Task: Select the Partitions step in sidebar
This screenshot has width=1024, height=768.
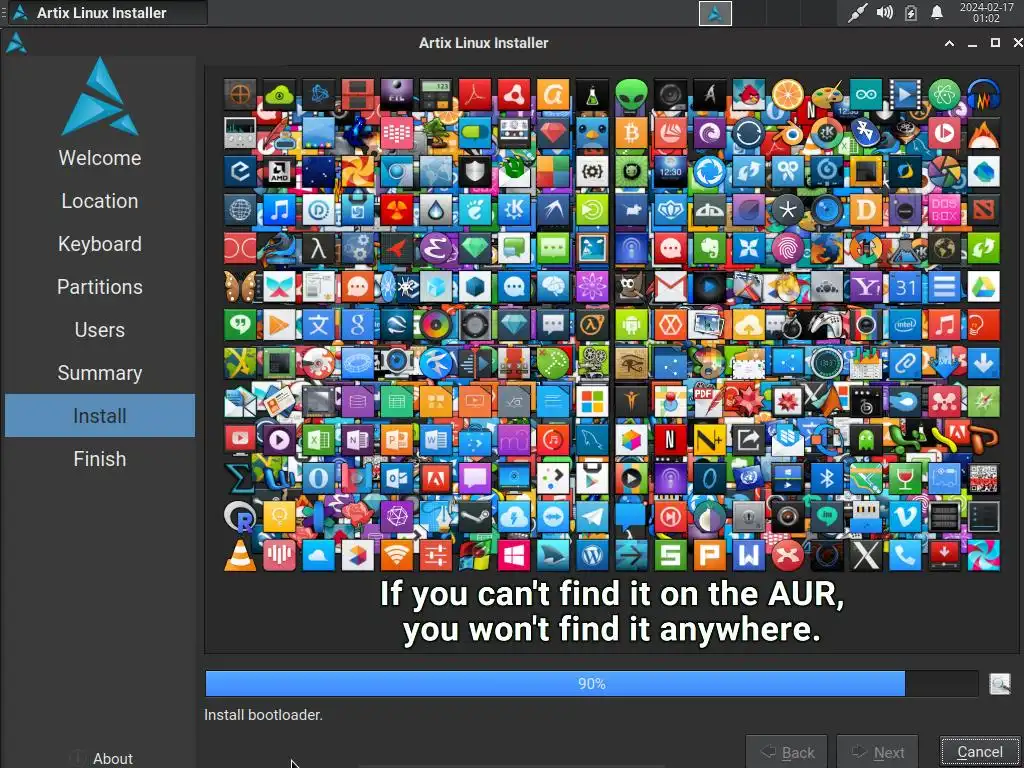Action: pyautogui.click(x=100, y=287)
